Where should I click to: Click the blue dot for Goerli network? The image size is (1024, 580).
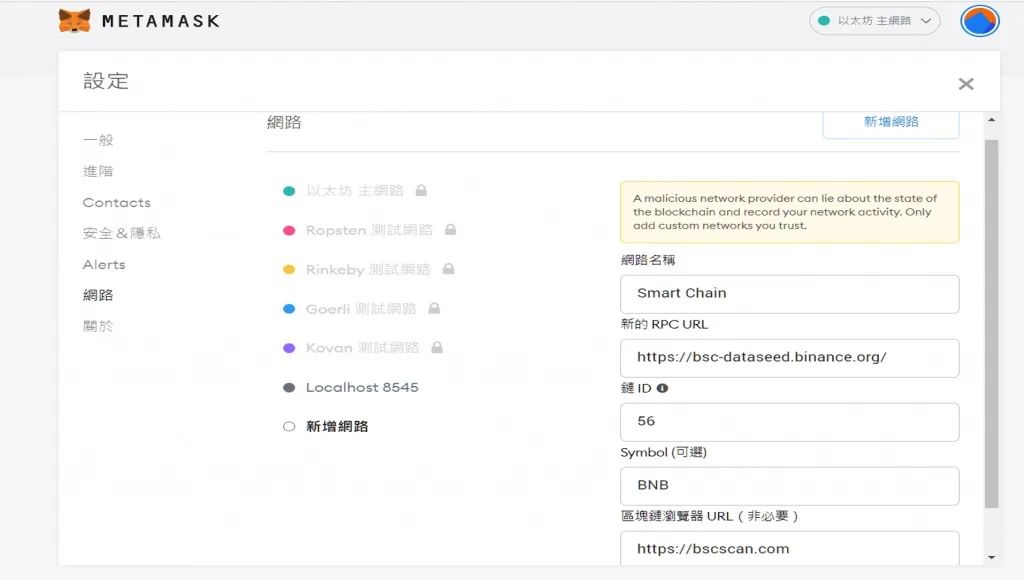(x=289, y=308)
